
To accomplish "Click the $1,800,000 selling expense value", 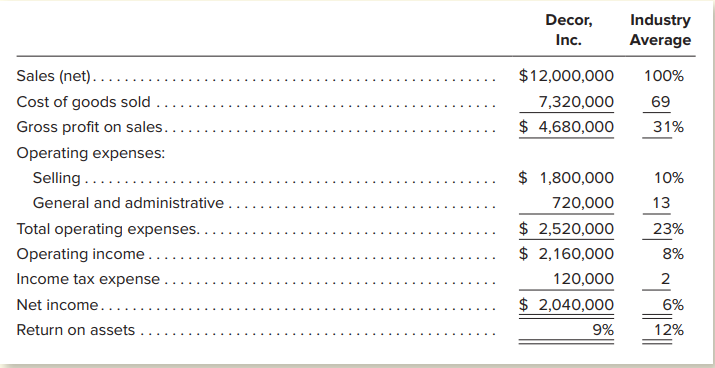I will 566,178.
